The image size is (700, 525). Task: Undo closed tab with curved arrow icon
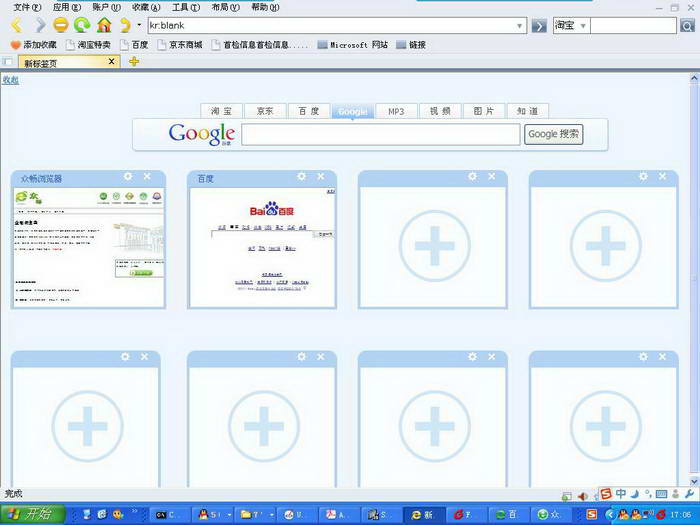[x=125, y=25]
